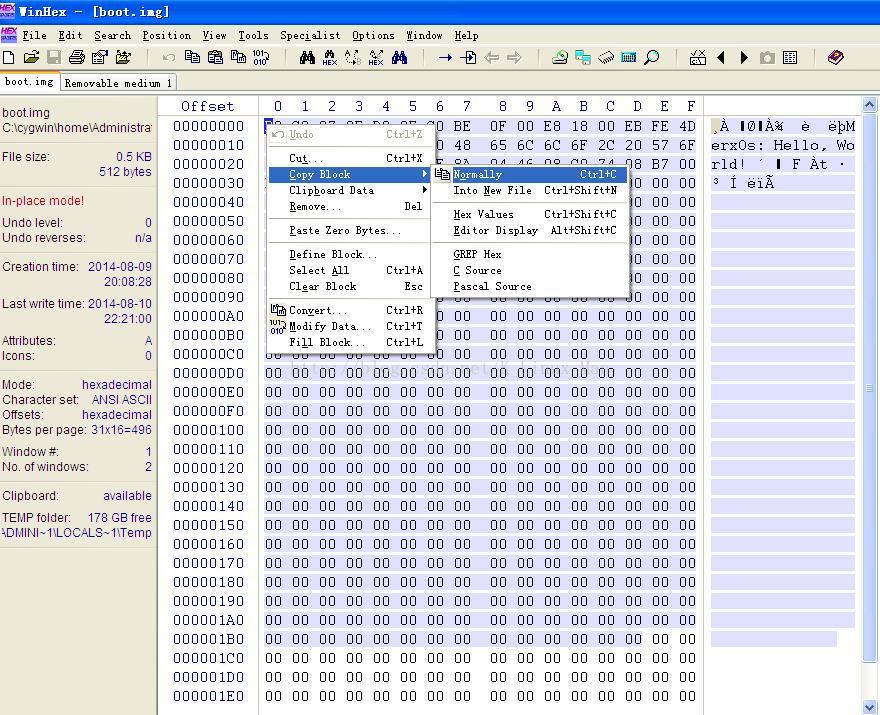Click the Open RAM chip icon
This screenshot has height=715, width=880.
point(606,57)
